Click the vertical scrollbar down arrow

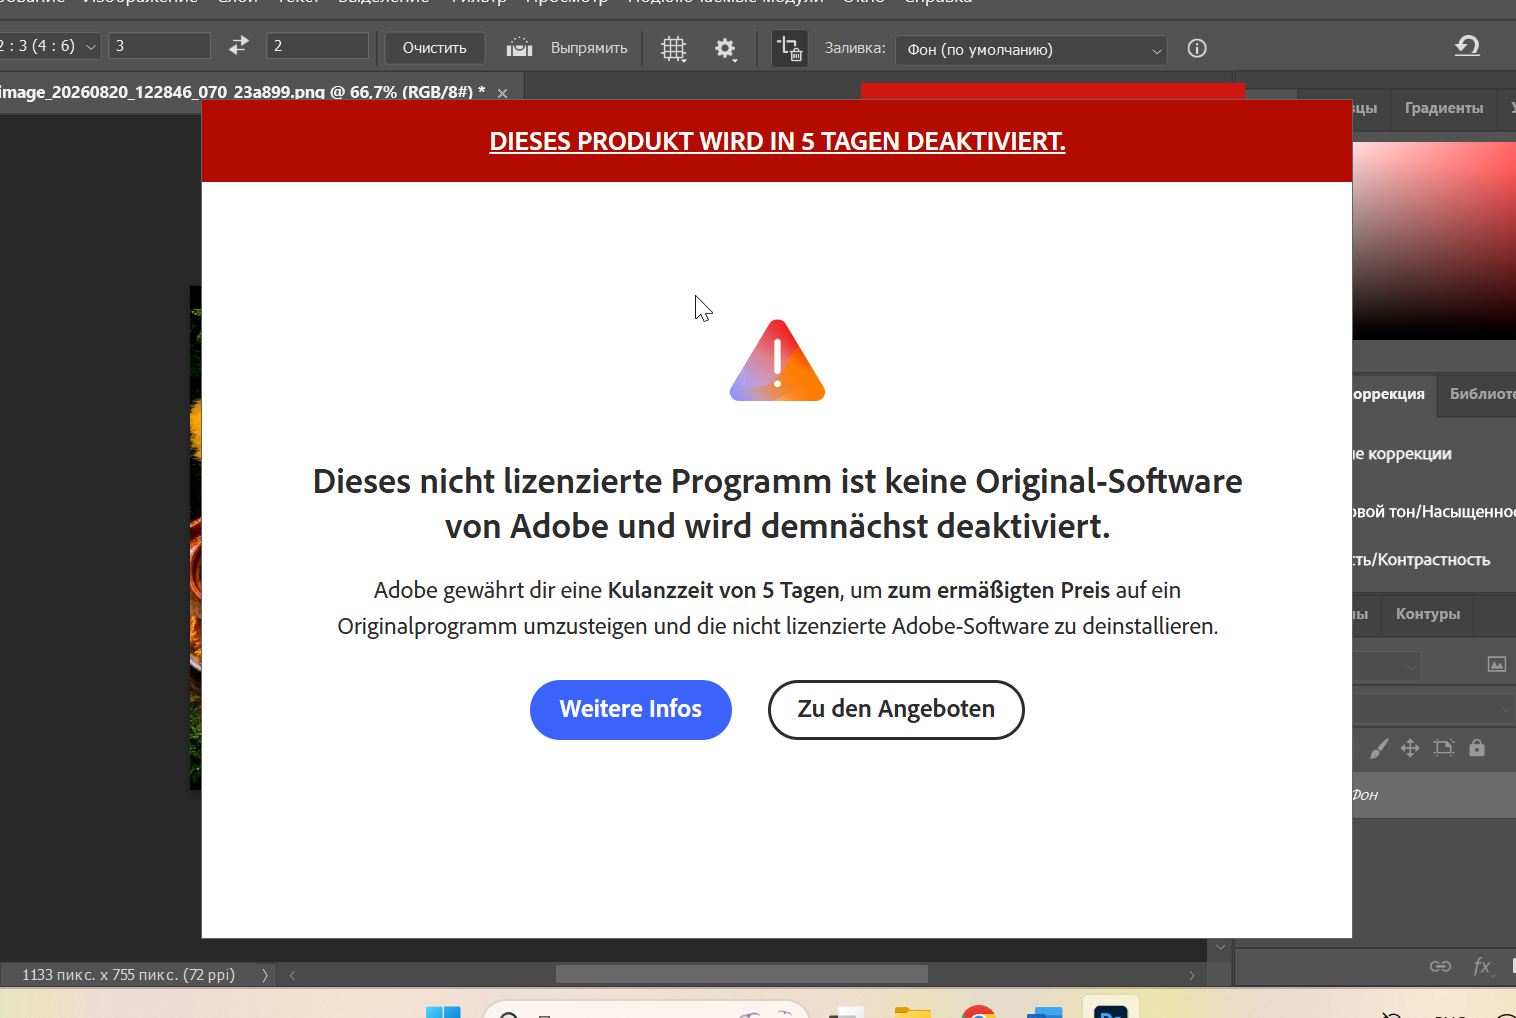tap(1220, 947)
